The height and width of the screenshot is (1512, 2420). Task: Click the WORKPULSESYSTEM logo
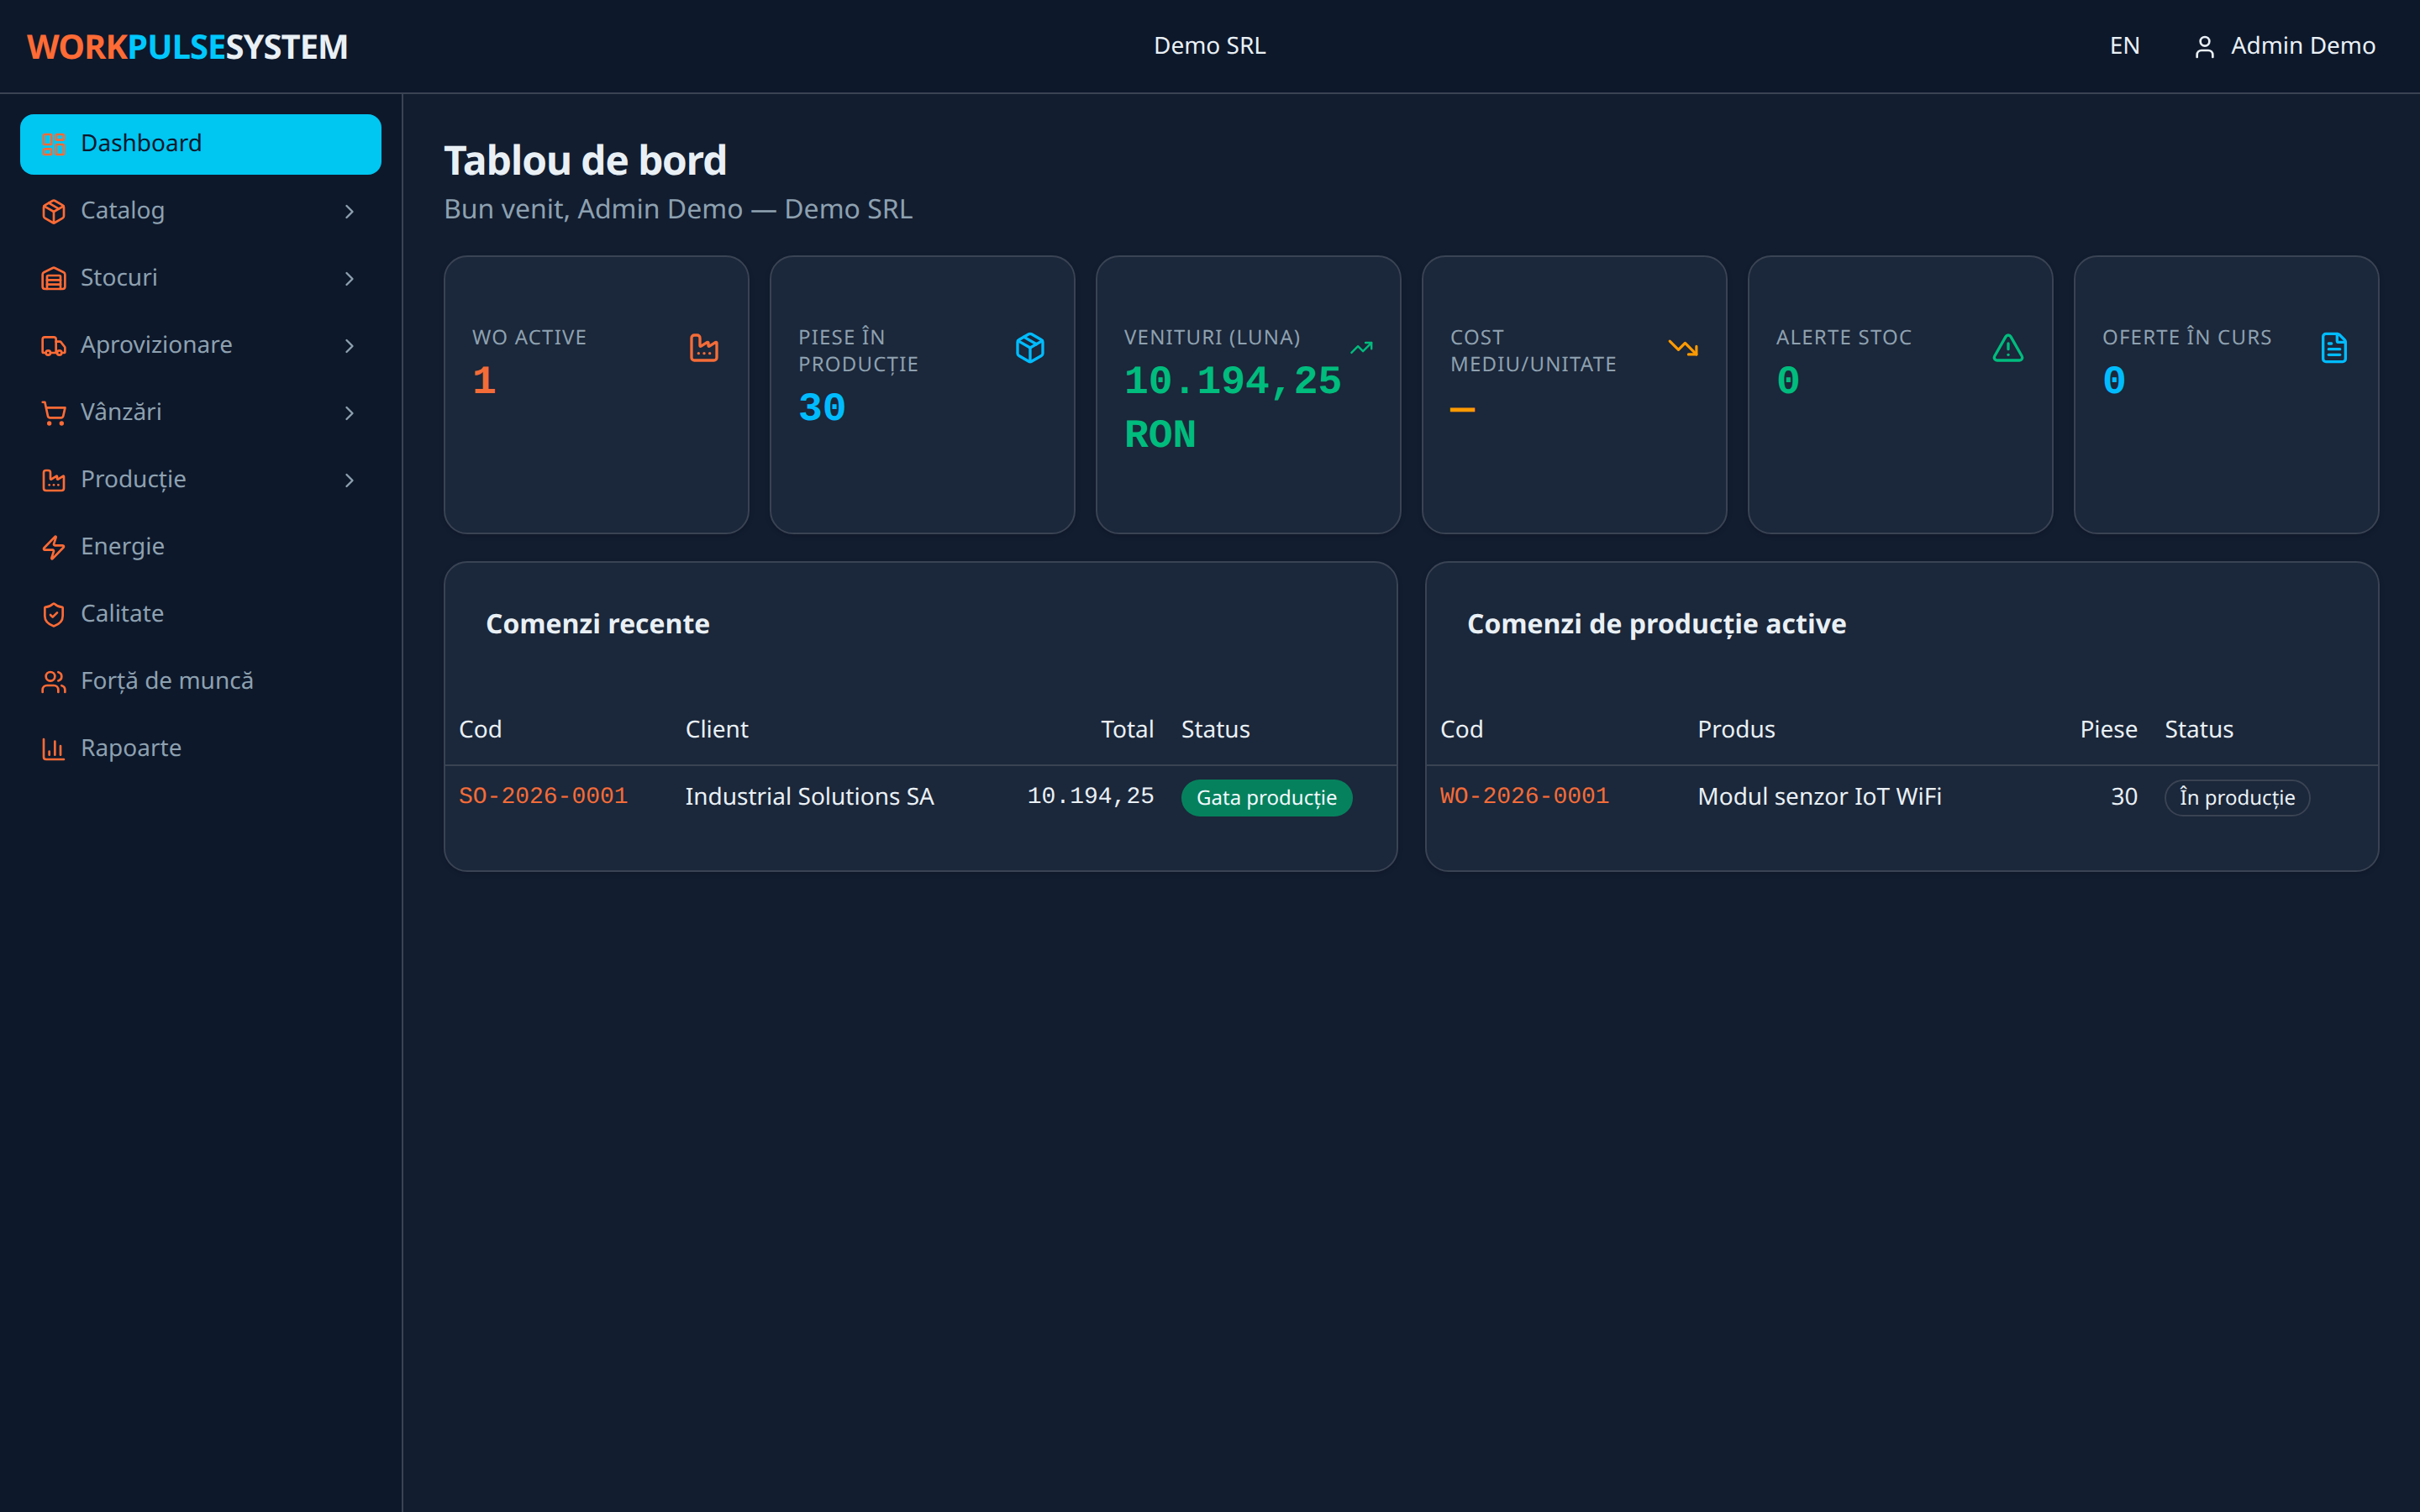point(187,47)
